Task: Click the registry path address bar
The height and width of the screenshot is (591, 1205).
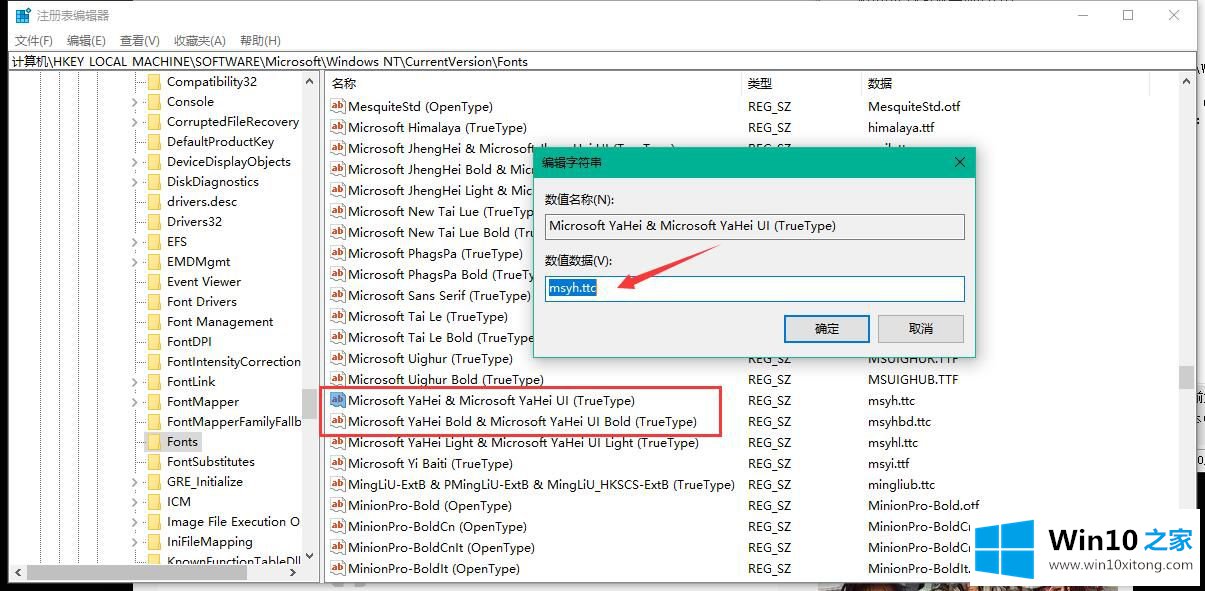Action: [602, 61]
